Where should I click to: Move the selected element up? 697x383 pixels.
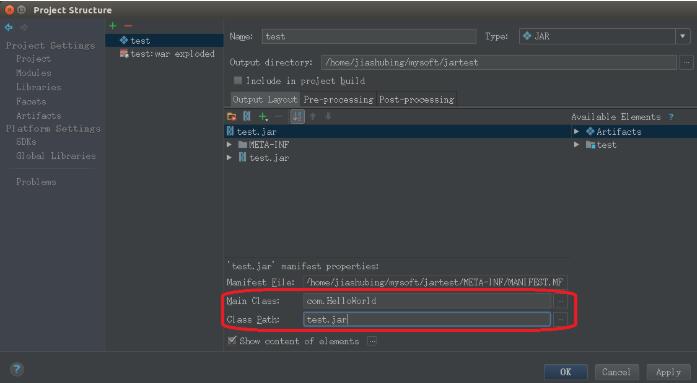click(313, 116)
